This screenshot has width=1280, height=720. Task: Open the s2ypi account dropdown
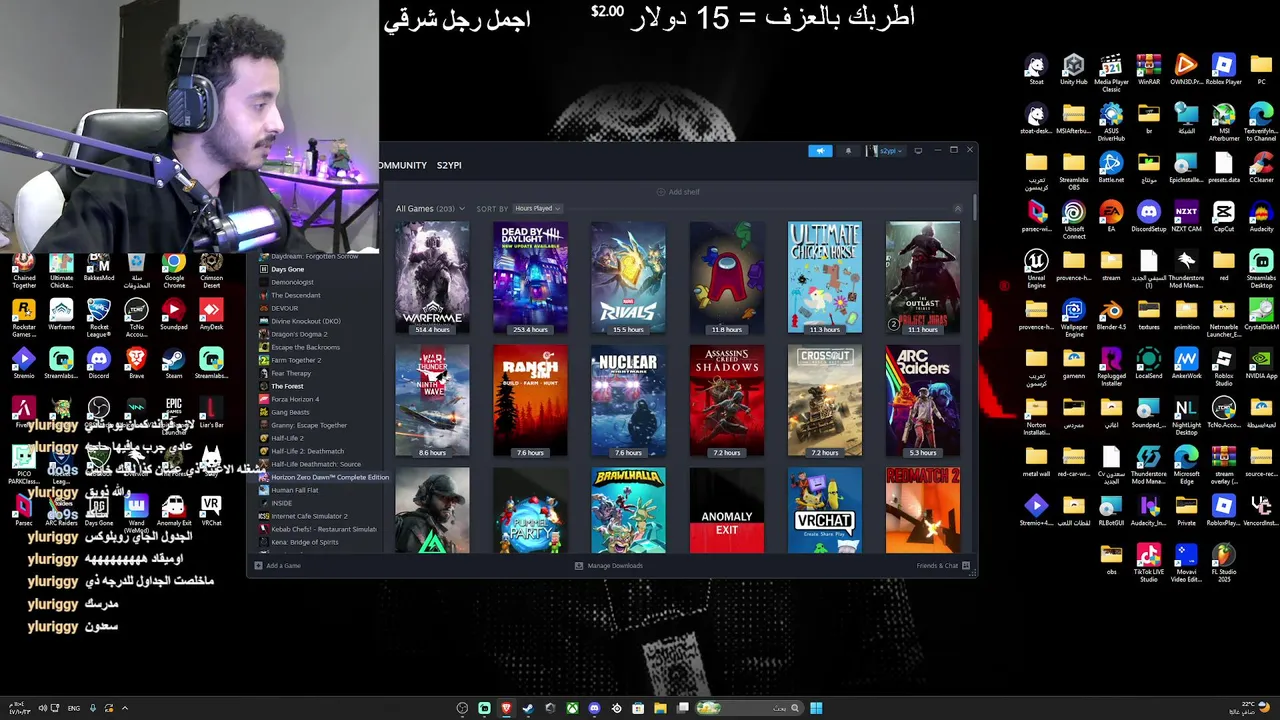click(886, 151)
